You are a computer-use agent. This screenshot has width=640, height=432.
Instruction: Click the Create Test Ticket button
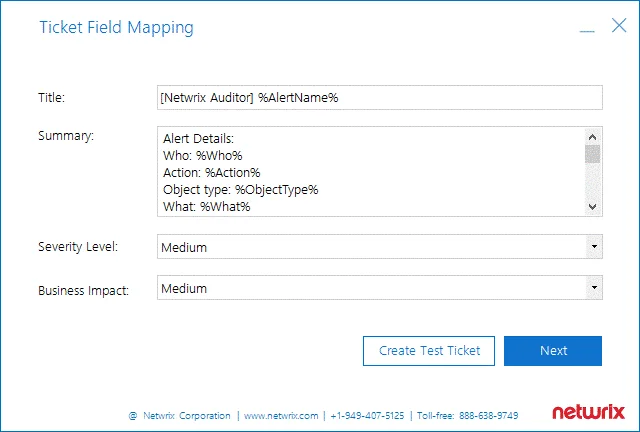429,351
